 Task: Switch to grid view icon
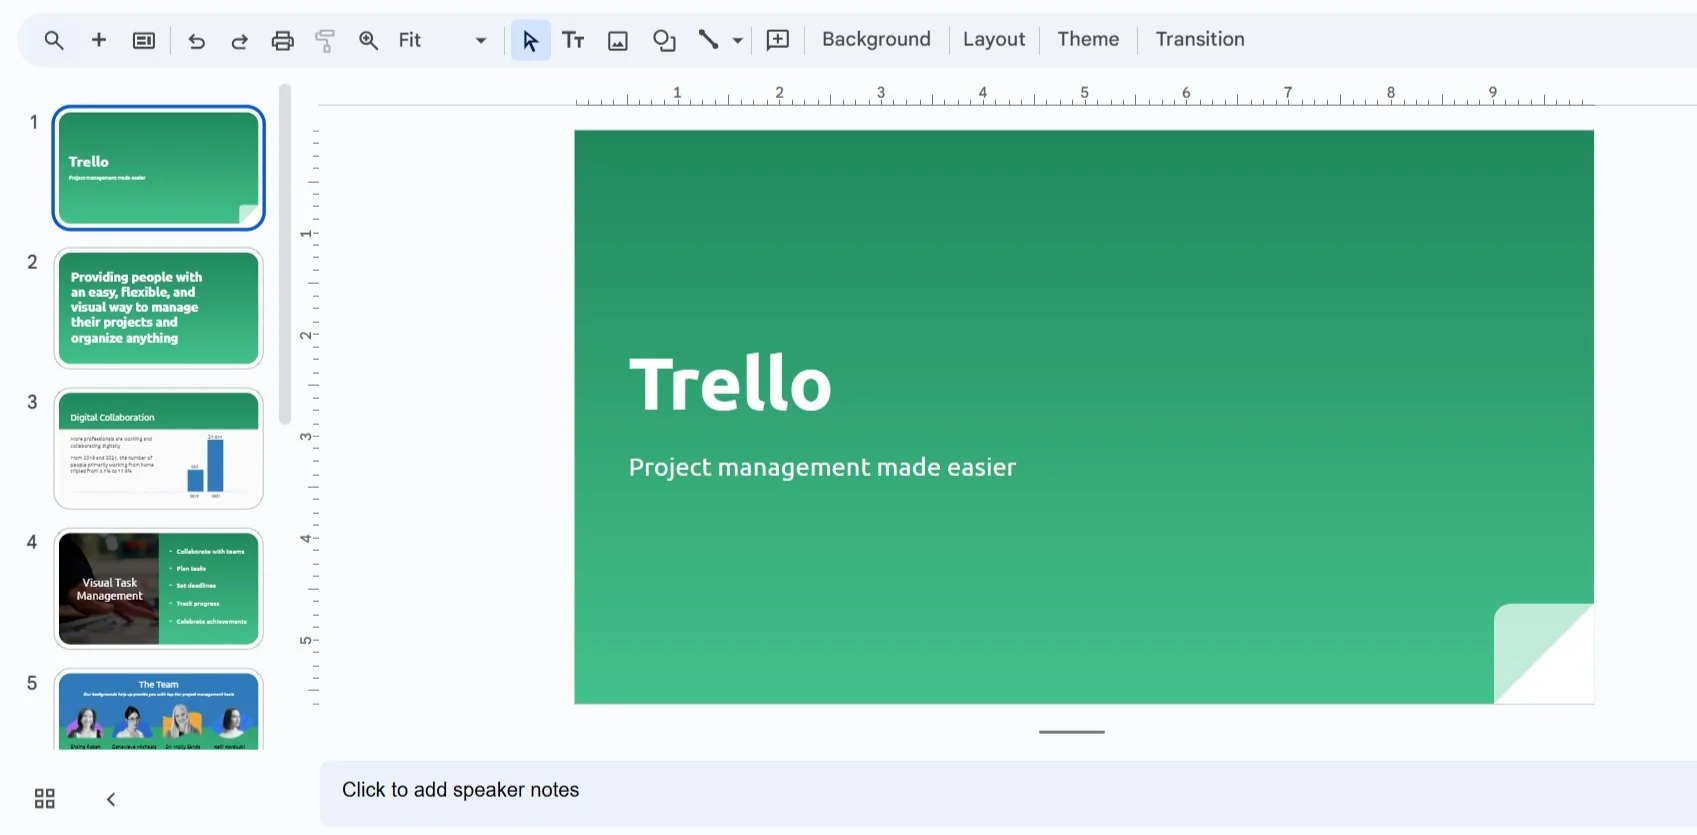45,798
